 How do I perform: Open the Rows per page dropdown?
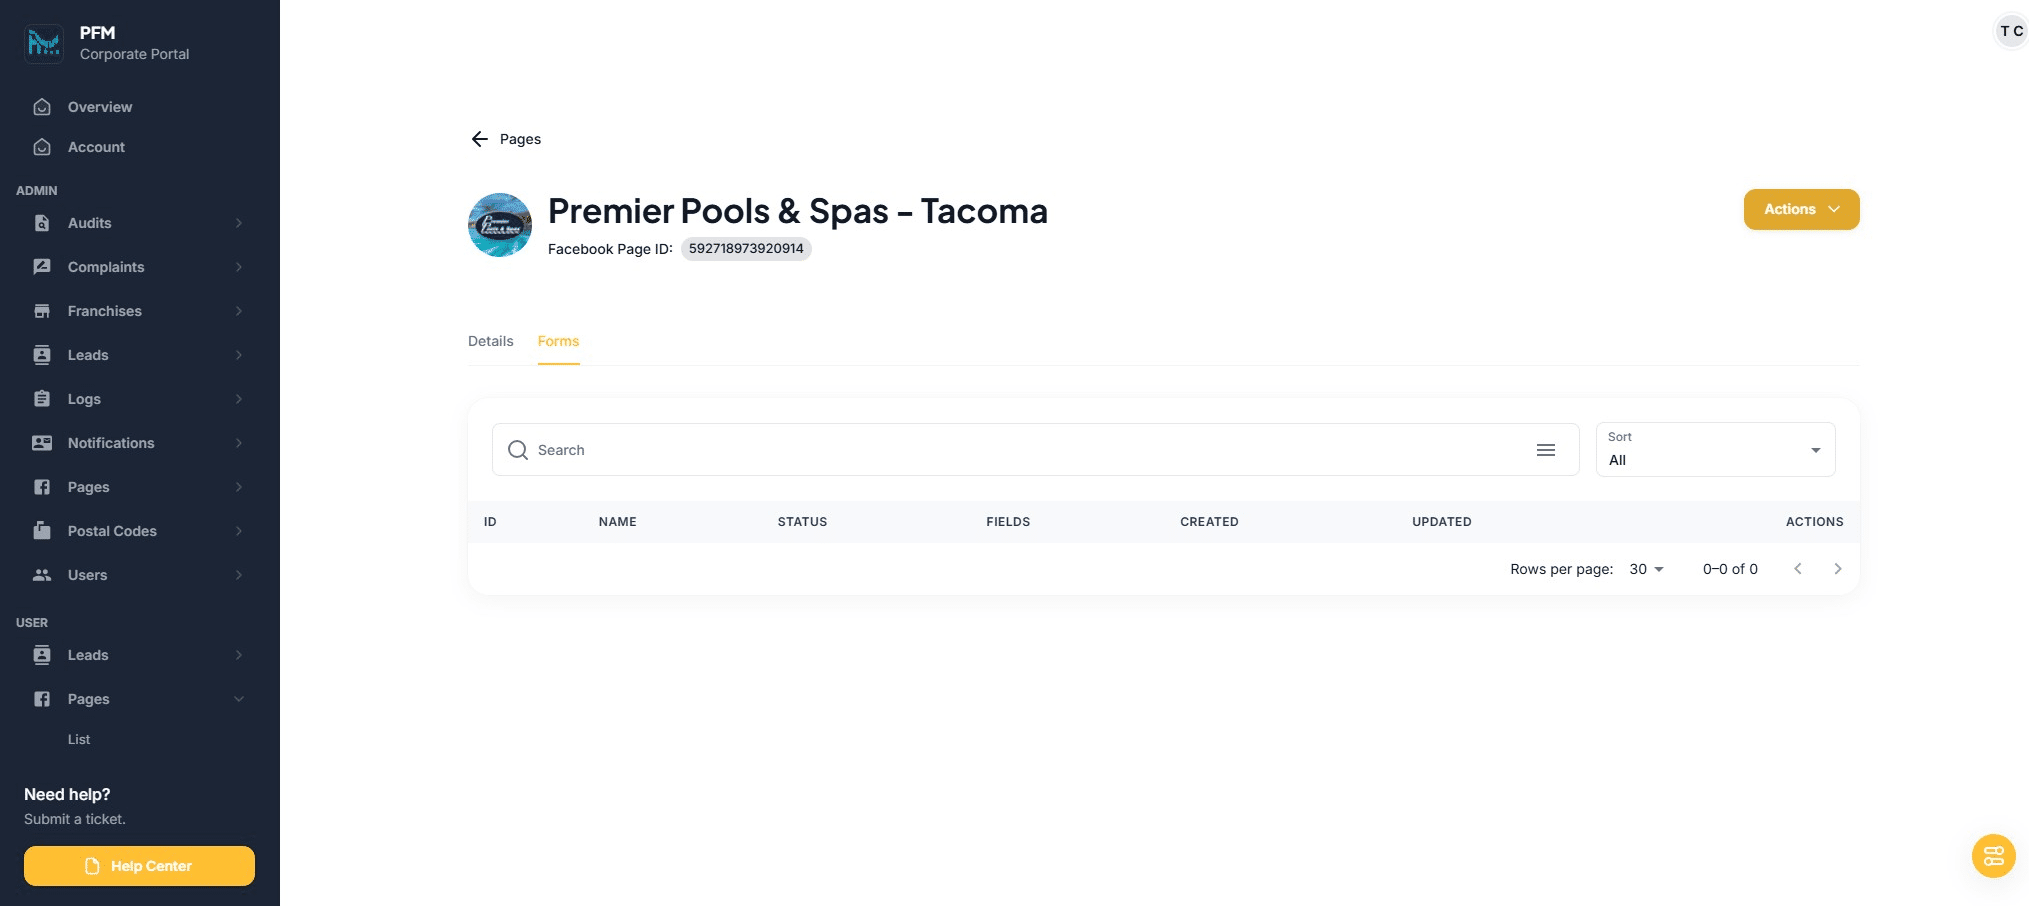pyautogui.click(x=1646, y=569)
